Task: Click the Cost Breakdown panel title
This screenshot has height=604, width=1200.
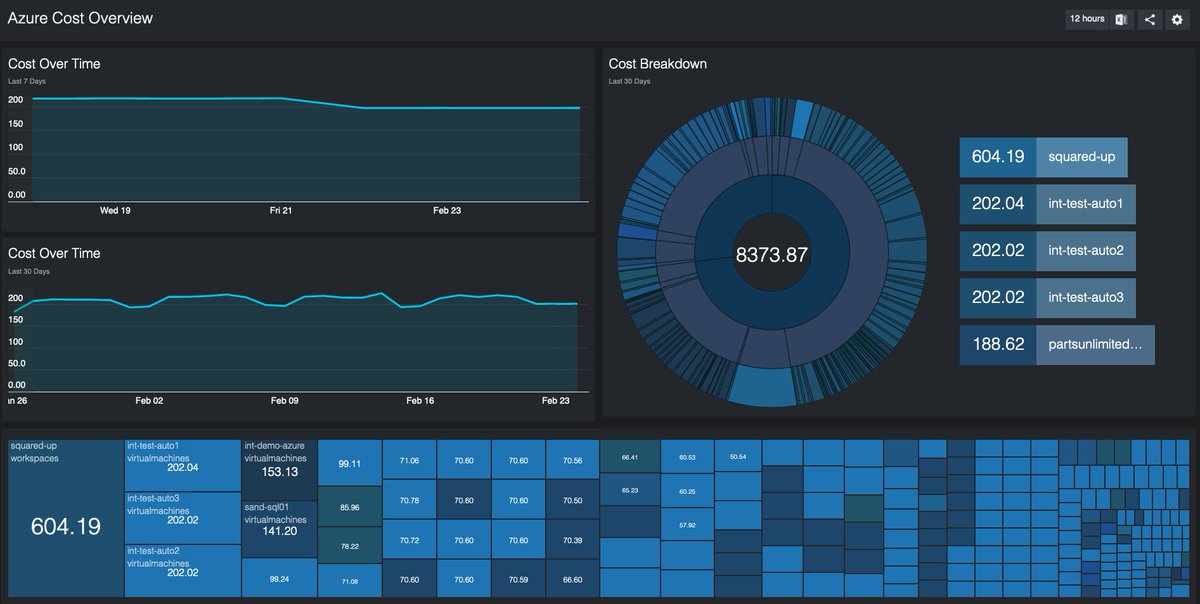Action: click(658, 64)
